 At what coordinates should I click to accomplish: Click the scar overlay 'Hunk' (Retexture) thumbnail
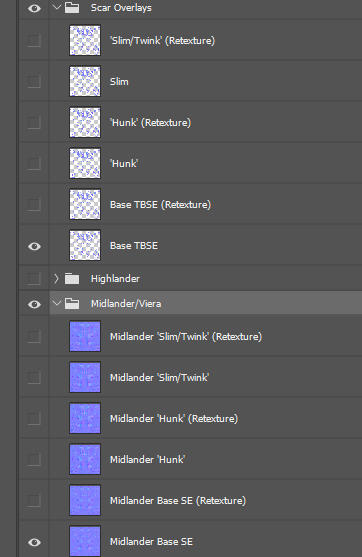click(x=85, y=122)
